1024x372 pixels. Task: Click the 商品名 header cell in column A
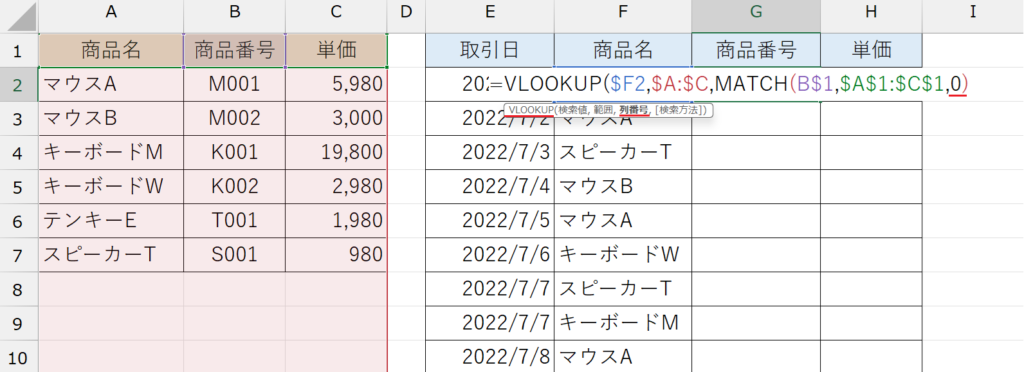coord(110,50)
